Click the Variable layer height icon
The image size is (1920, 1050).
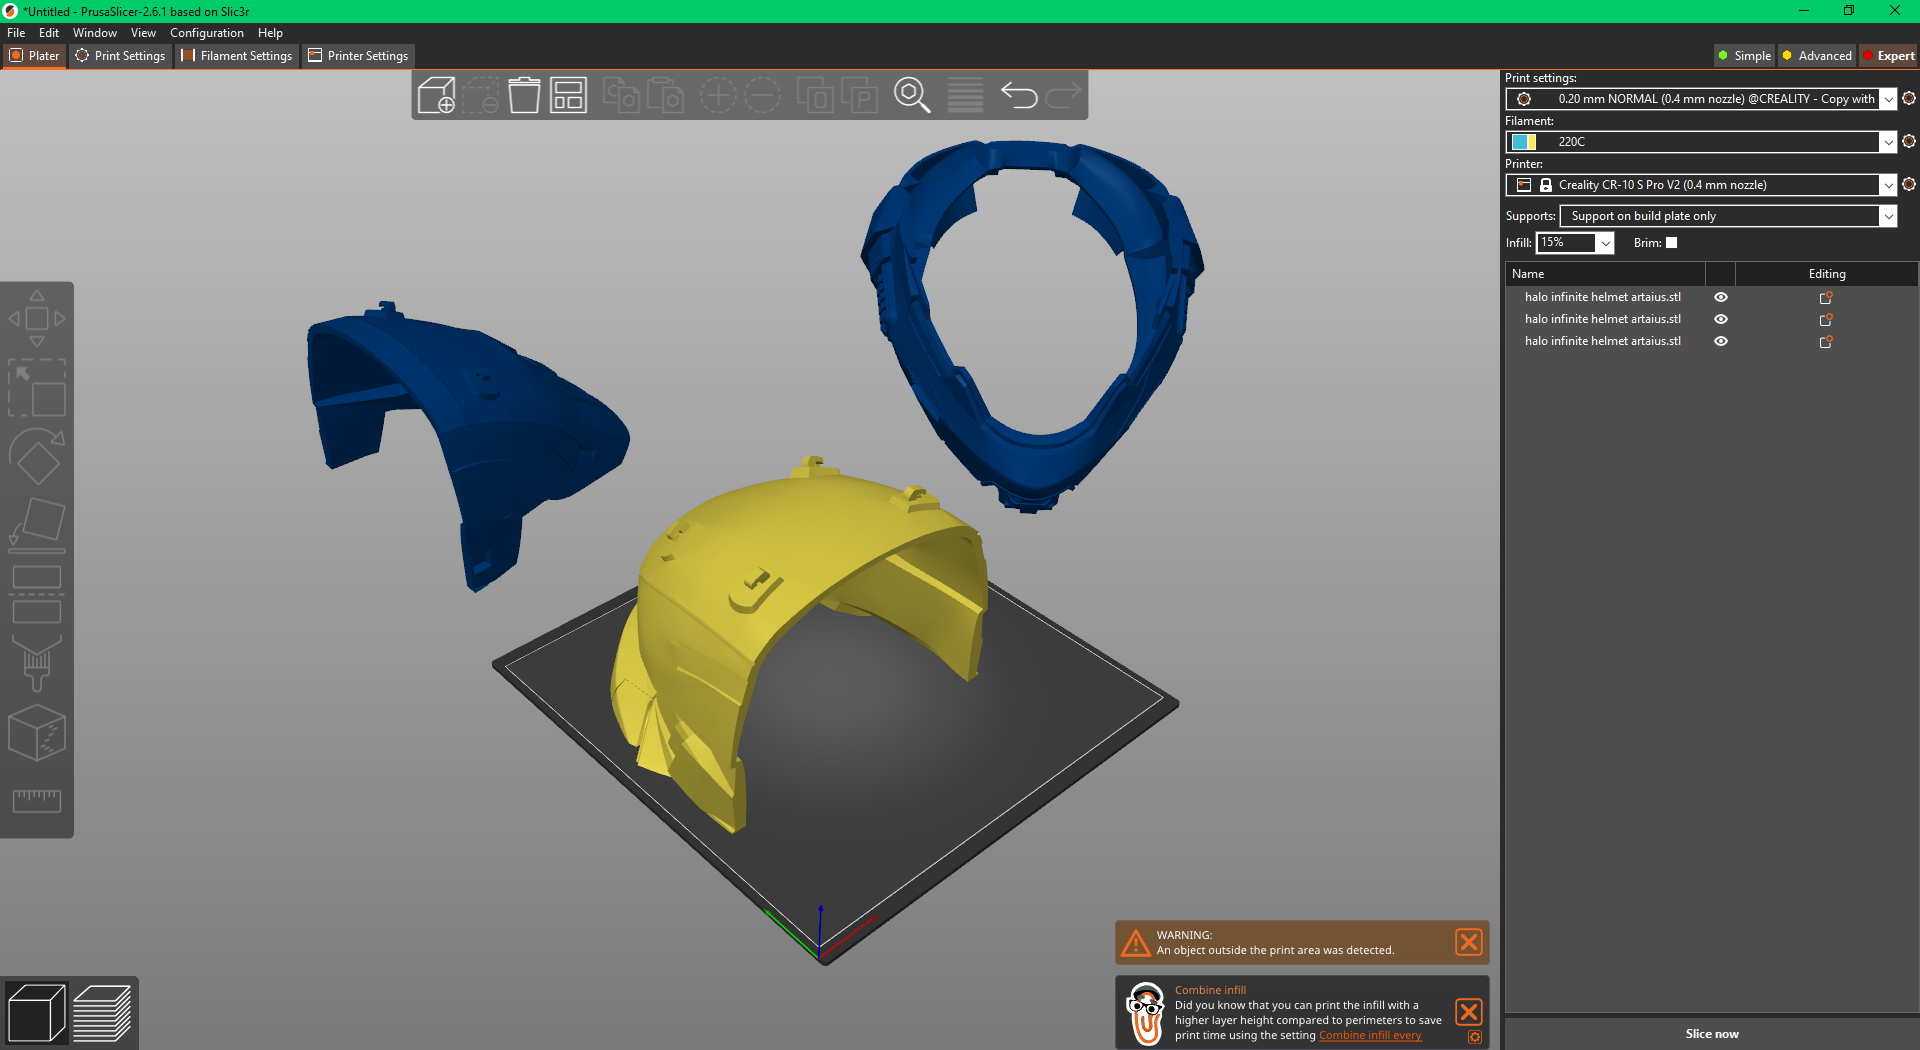(965, 95)
